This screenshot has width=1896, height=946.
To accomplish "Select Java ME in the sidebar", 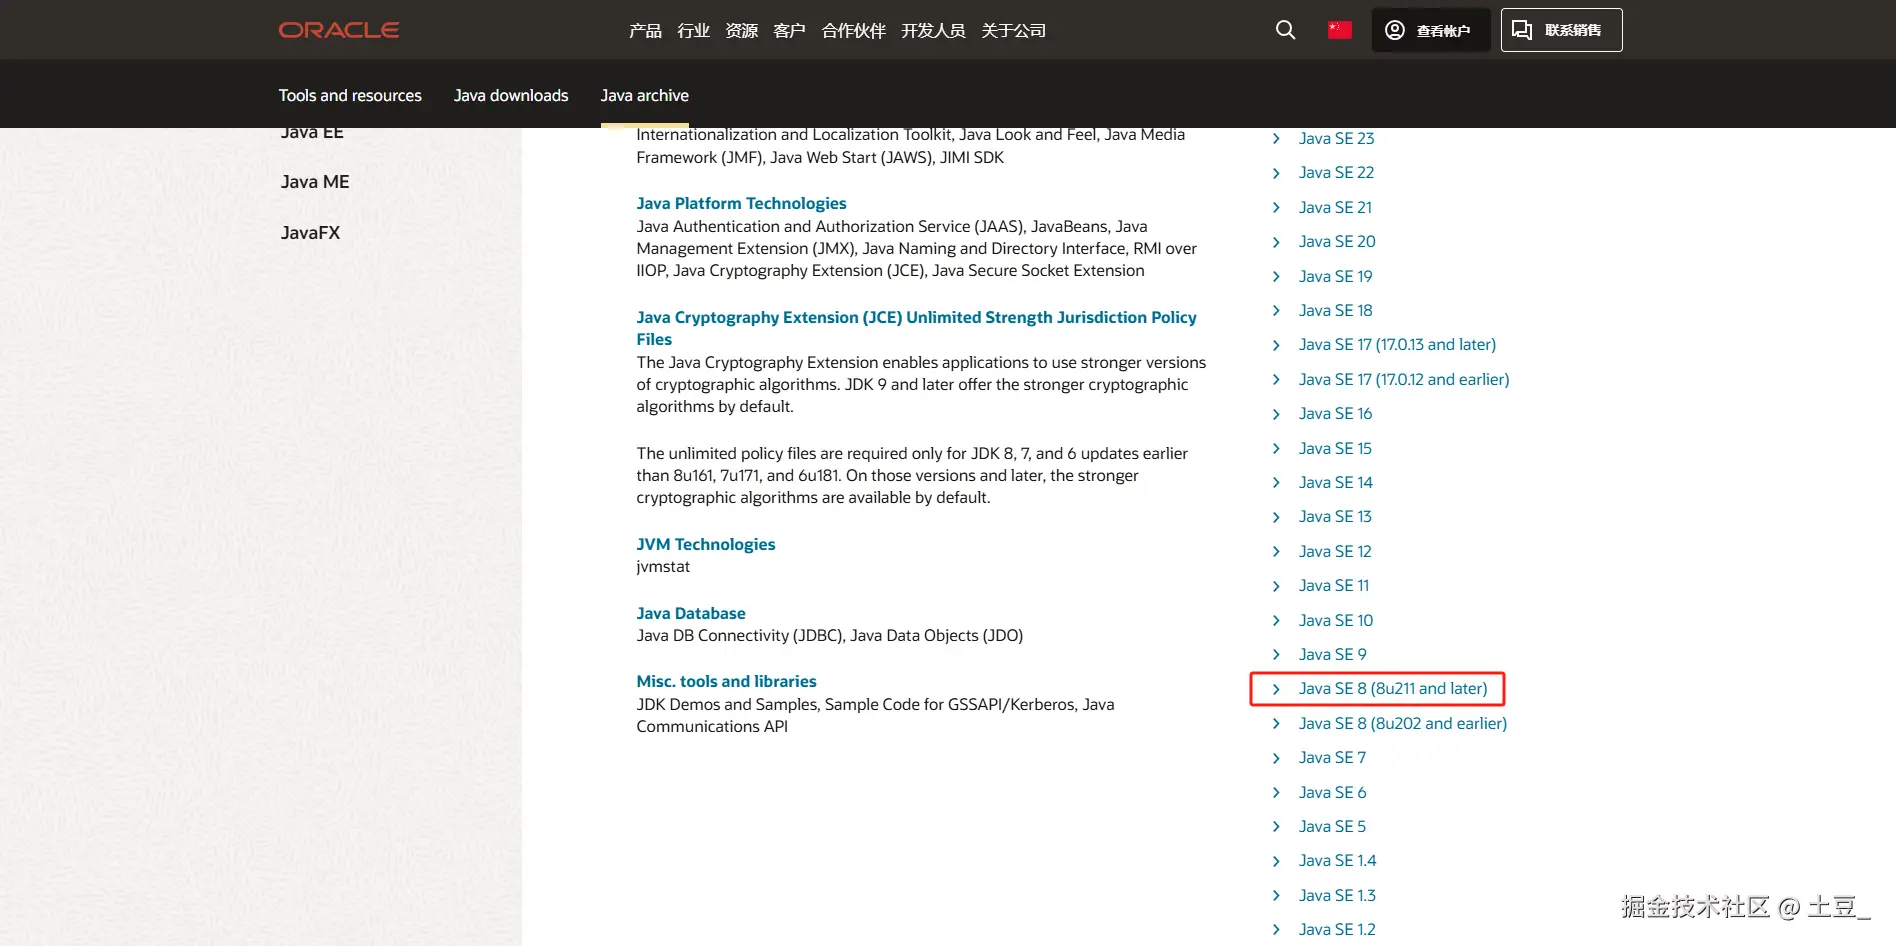I will point(315,182).
